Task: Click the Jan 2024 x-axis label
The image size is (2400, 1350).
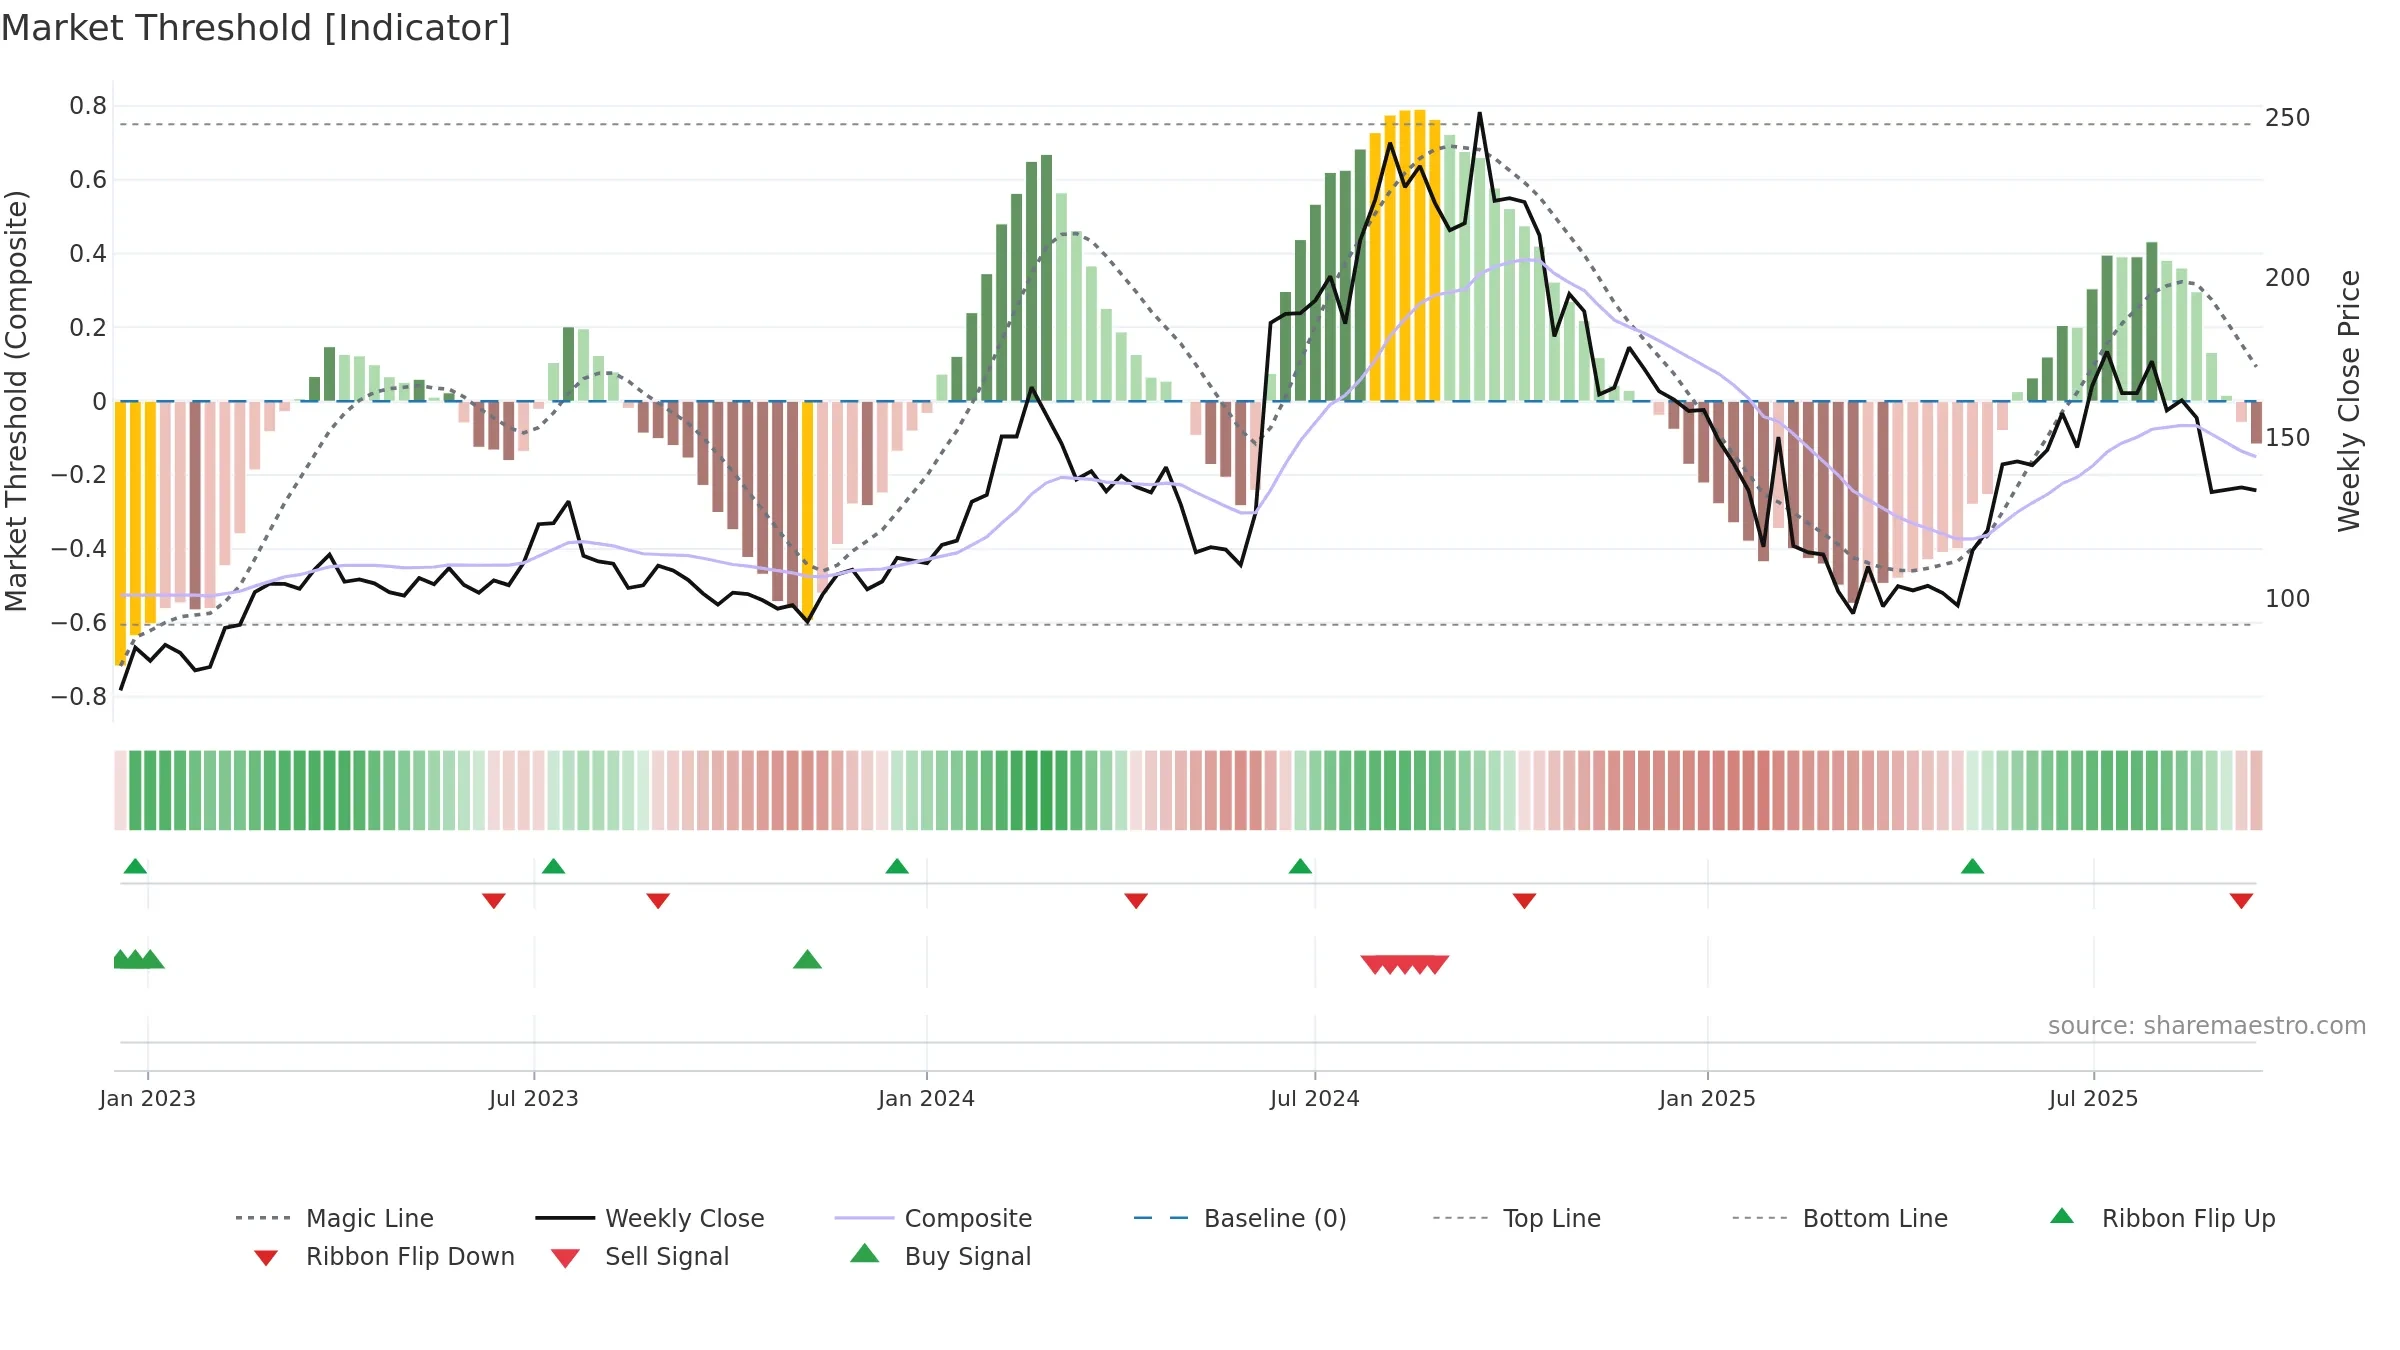Action: (926, 1098)
